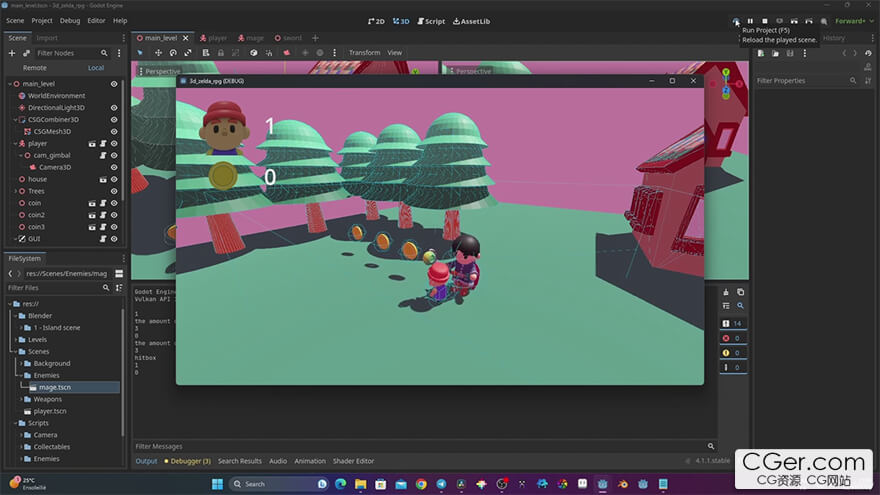Expand the Trees node
The height and width of the screenshot is (495, 880).
point(15,191)
